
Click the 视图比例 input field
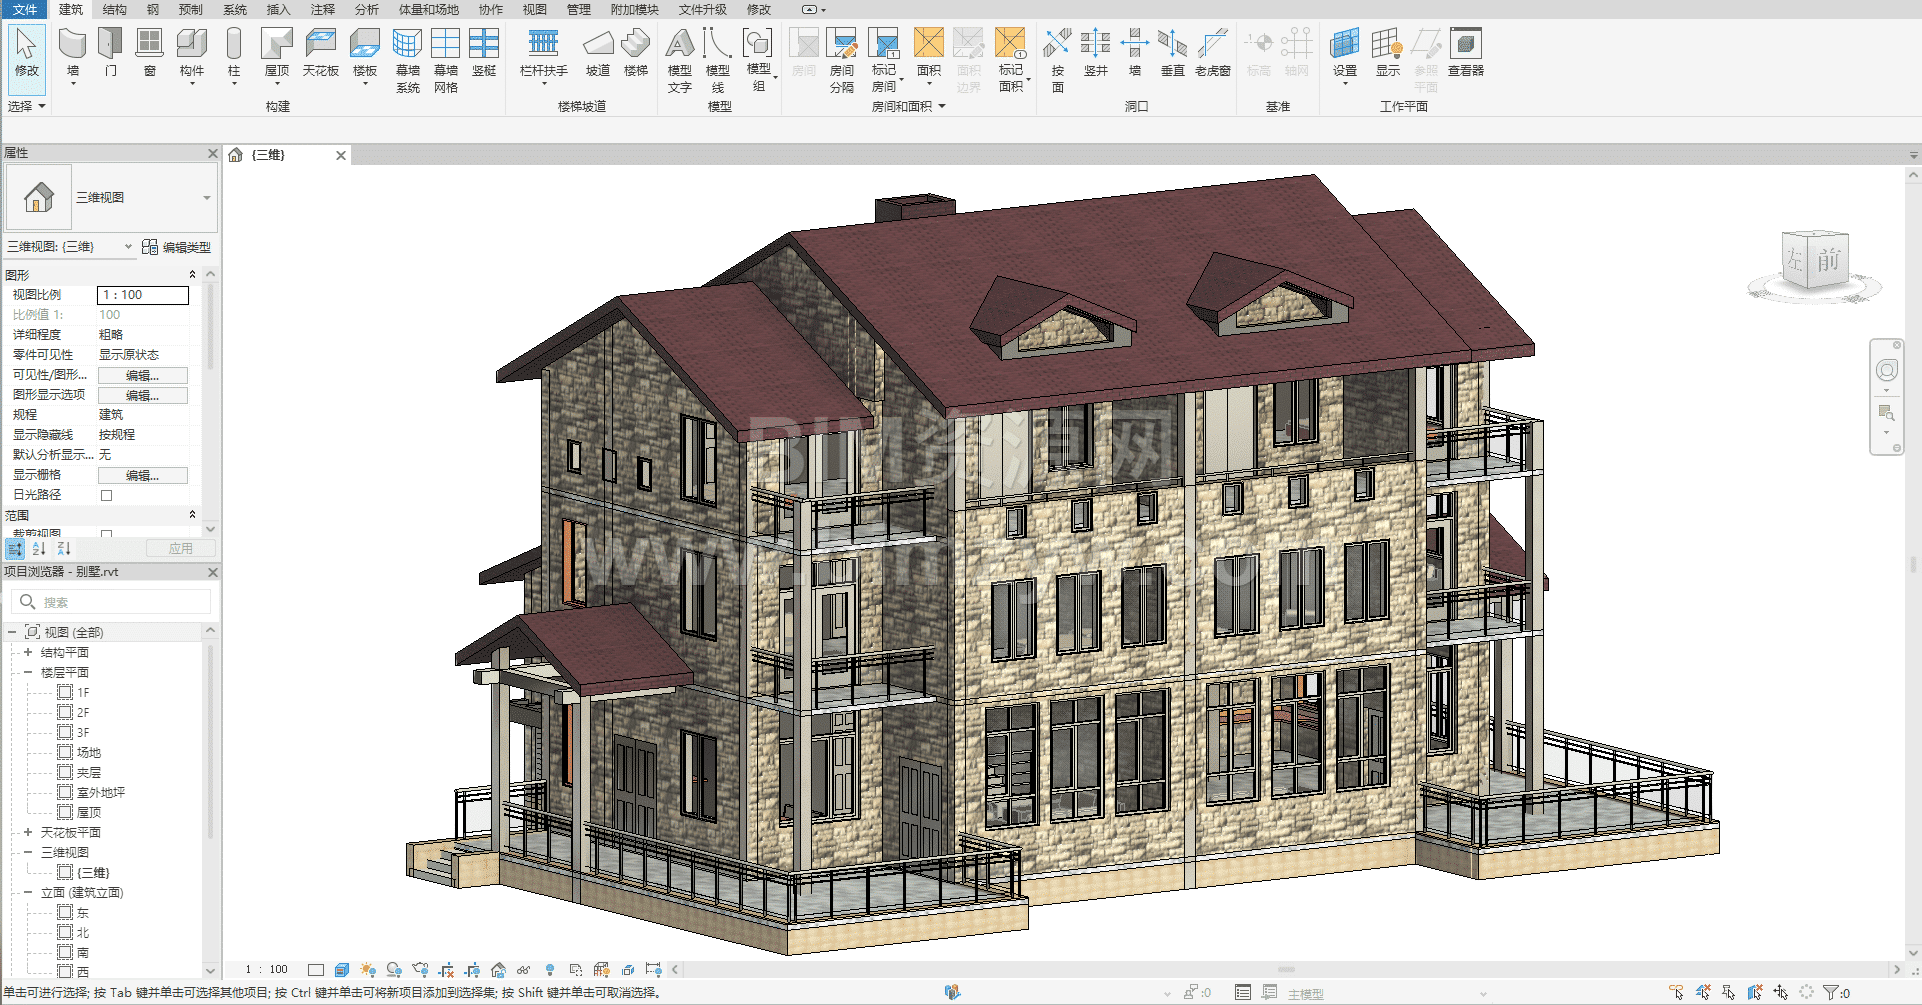tap(142, 295)
